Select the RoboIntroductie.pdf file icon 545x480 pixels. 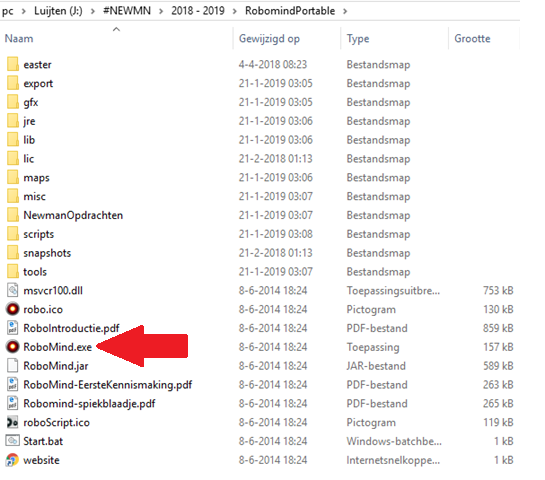click(x=13, y=328)
